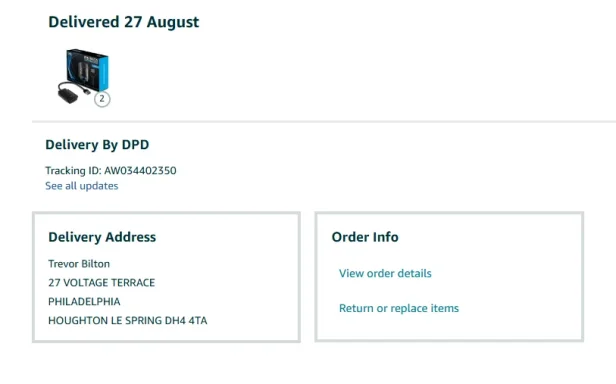Click the Delivery By DPD heading
Screen dimensions: 616x384
pyautogui.click(x=97, y=145)
